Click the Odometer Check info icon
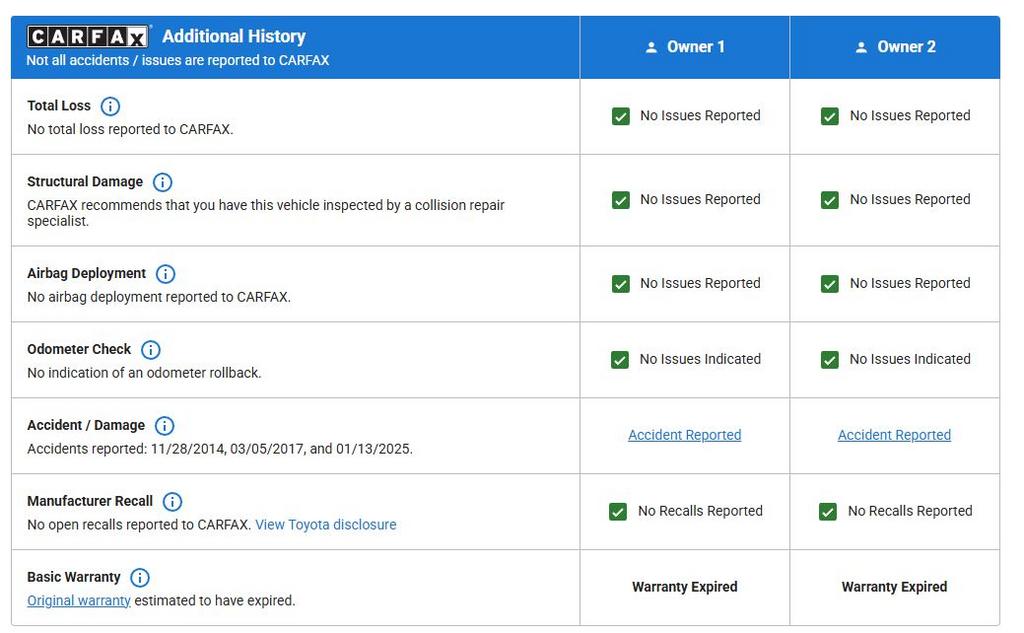 [x=151, y=350]
